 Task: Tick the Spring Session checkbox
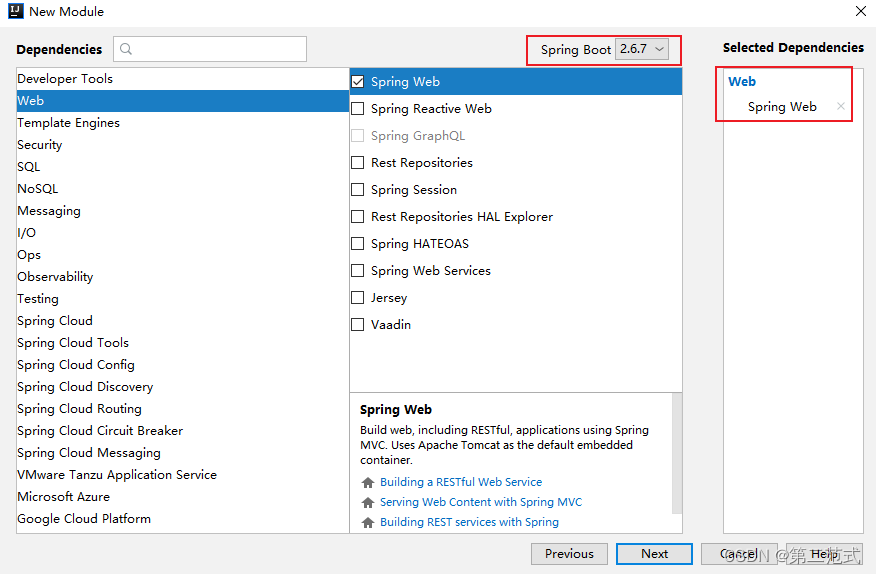click(x=358, y=189)
